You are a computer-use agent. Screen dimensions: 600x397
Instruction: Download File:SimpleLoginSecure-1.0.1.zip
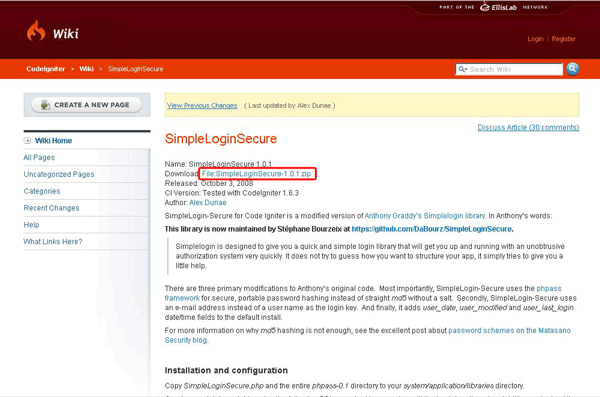[256, 174]
